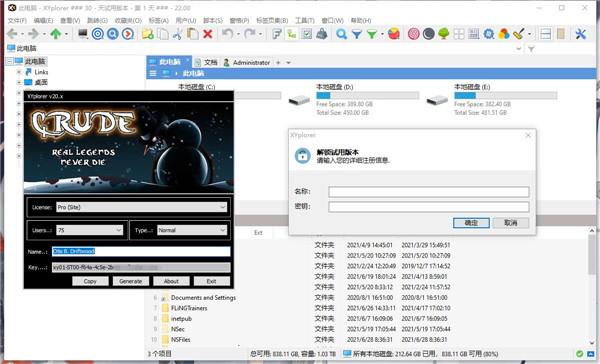The height and width of the screenshot is (364, 600).
Task: Toggle the selection checkbox toolbar icon
Action: tap(307, 34)
